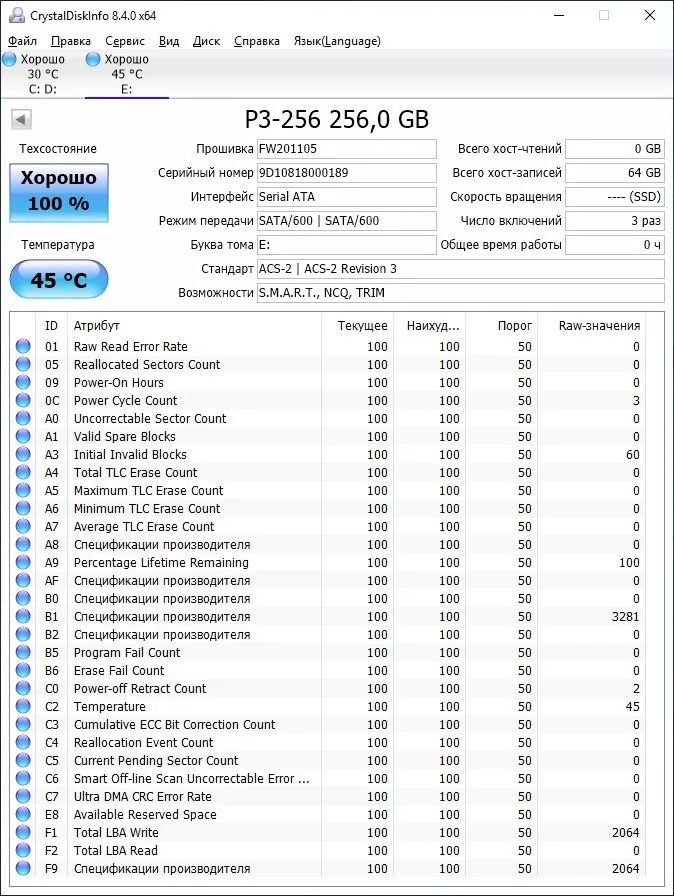674x896 pixels.
Task: Click status icon for Reallocation Event Count
Action: pos(23,742)
